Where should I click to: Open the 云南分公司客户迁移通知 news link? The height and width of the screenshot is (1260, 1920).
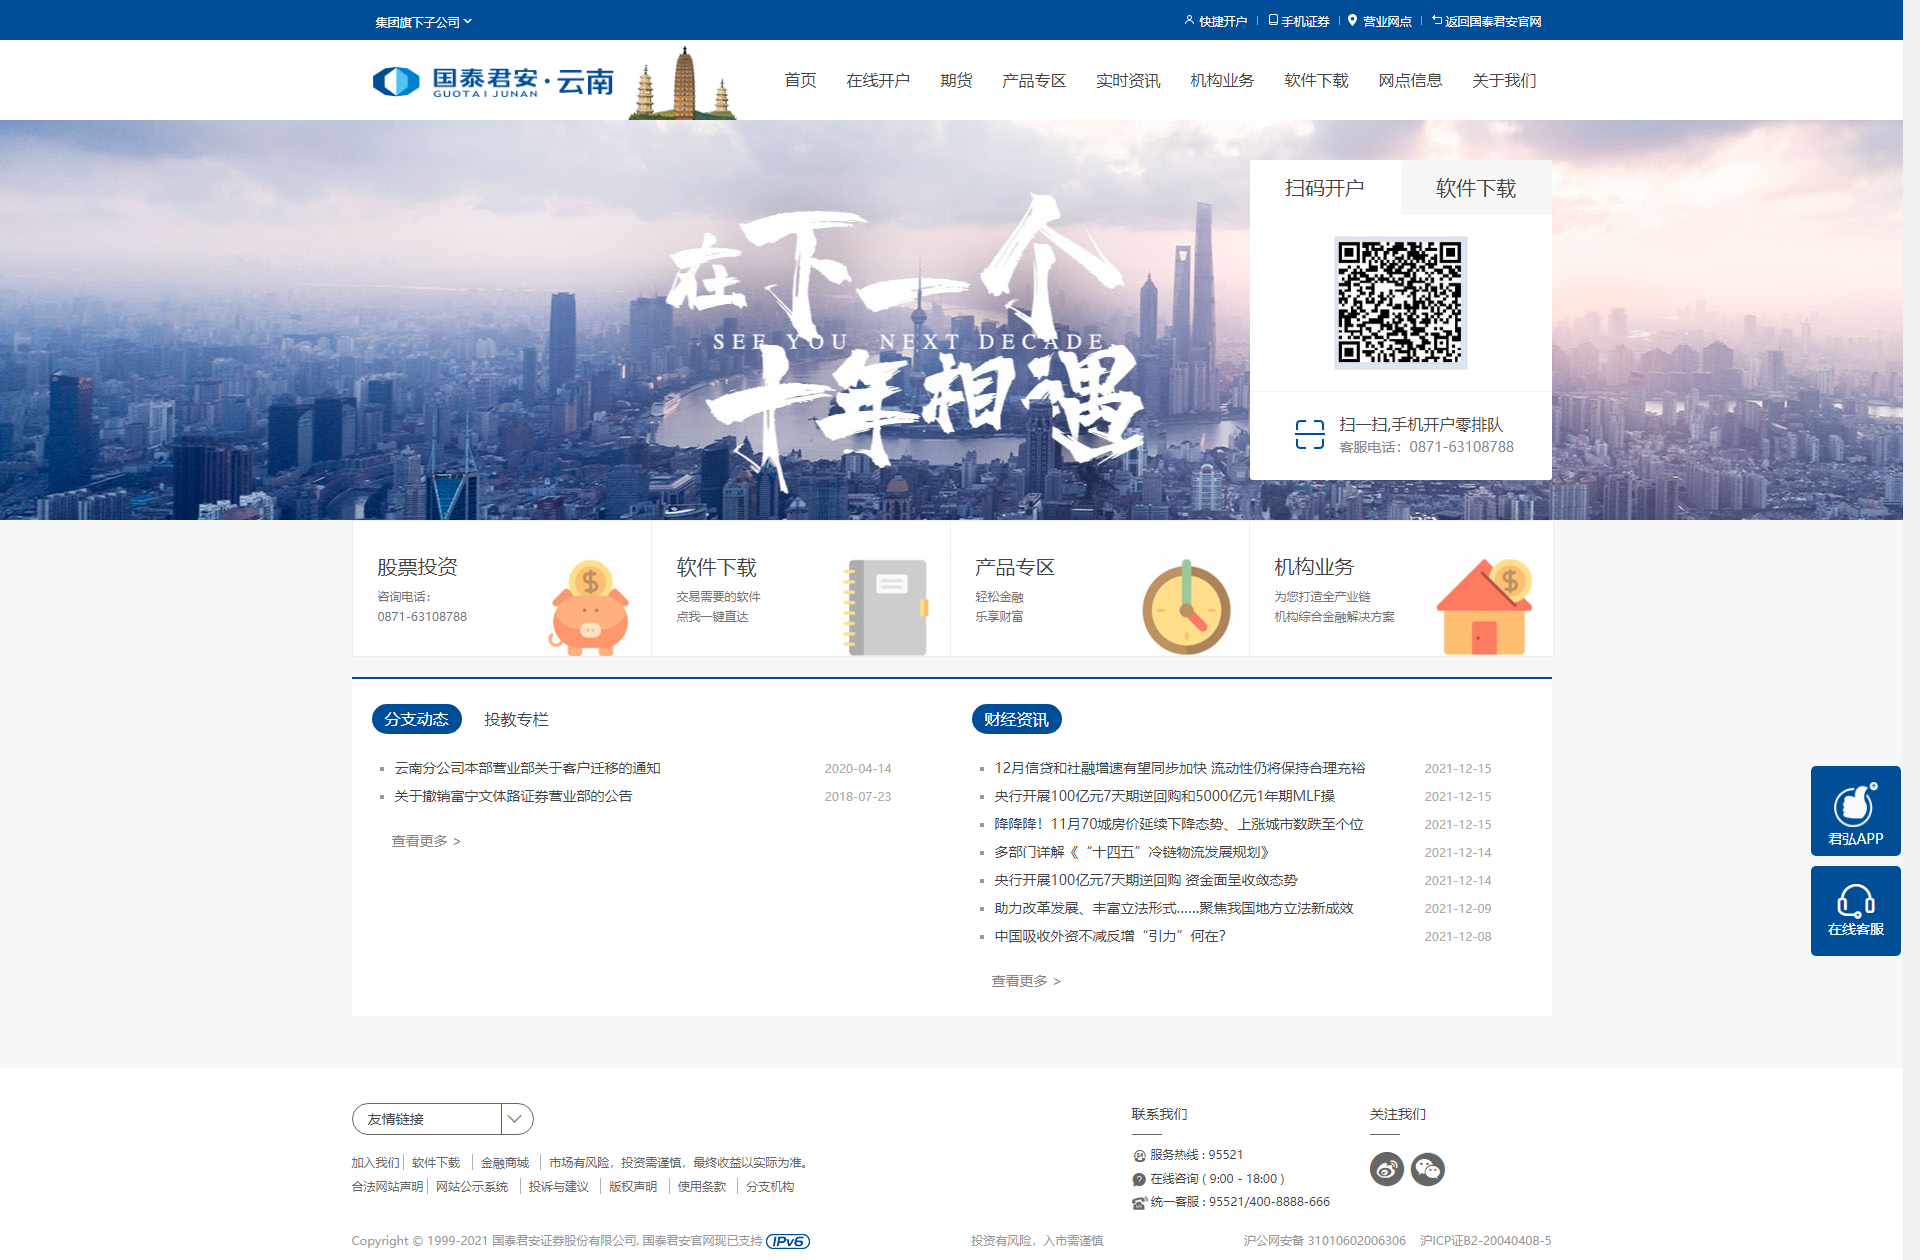530,768
